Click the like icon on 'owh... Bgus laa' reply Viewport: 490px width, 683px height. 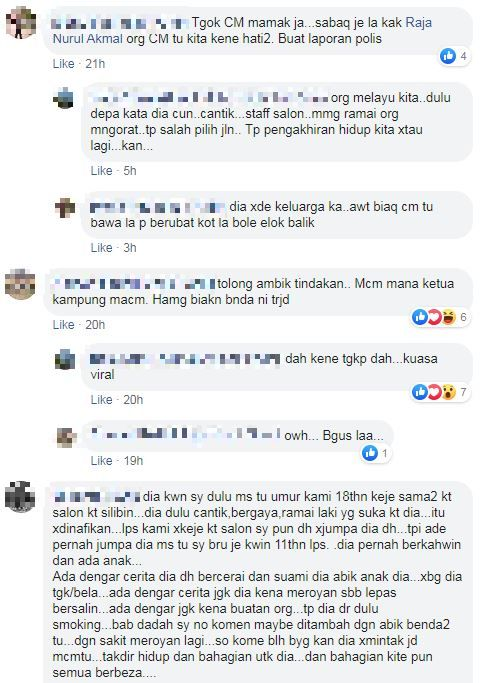pyautogui.click(x=370, y=453)
